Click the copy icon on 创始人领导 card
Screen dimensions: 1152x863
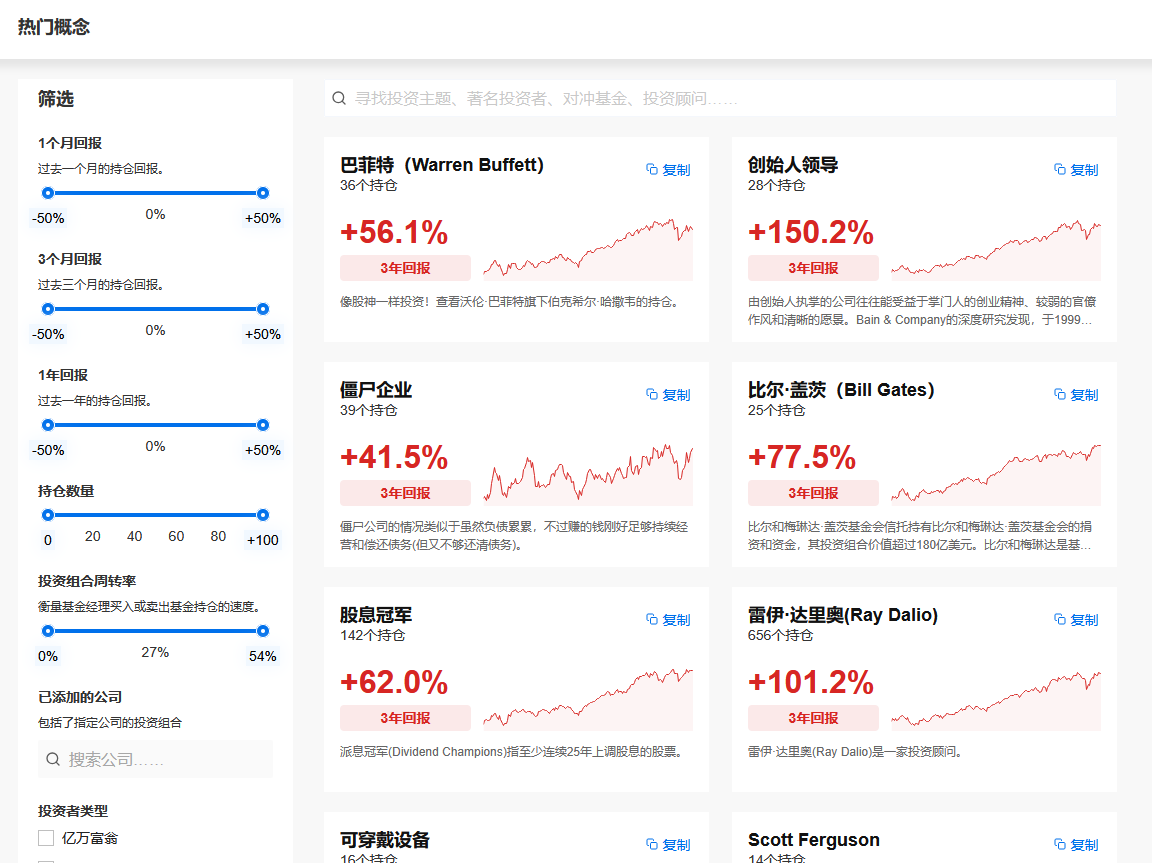tap(1059, 169)
